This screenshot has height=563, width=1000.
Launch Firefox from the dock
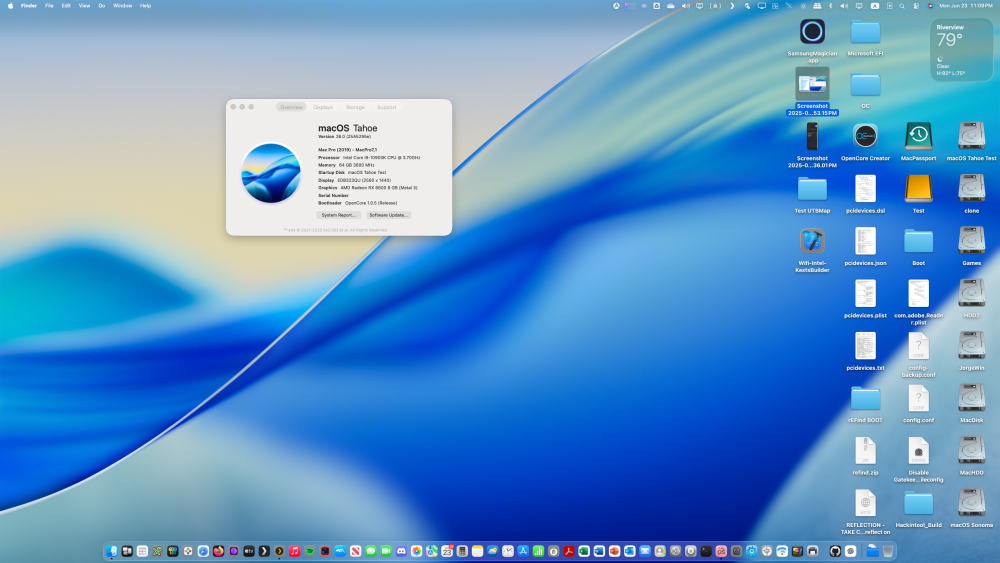218,551
